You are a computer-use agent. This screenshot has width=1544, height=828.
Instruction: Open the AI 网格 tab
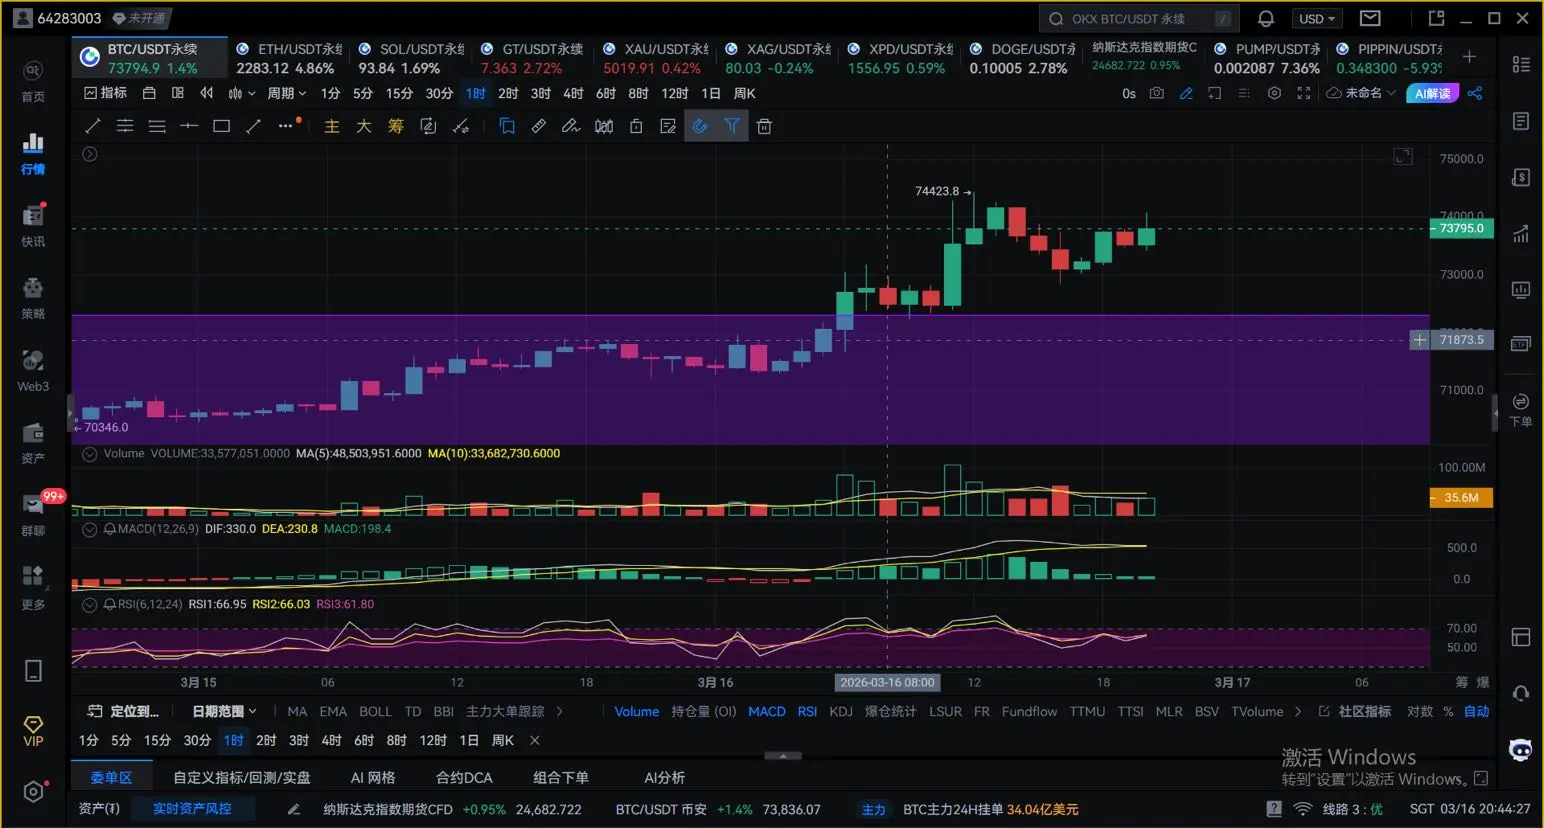pos(373,777)
